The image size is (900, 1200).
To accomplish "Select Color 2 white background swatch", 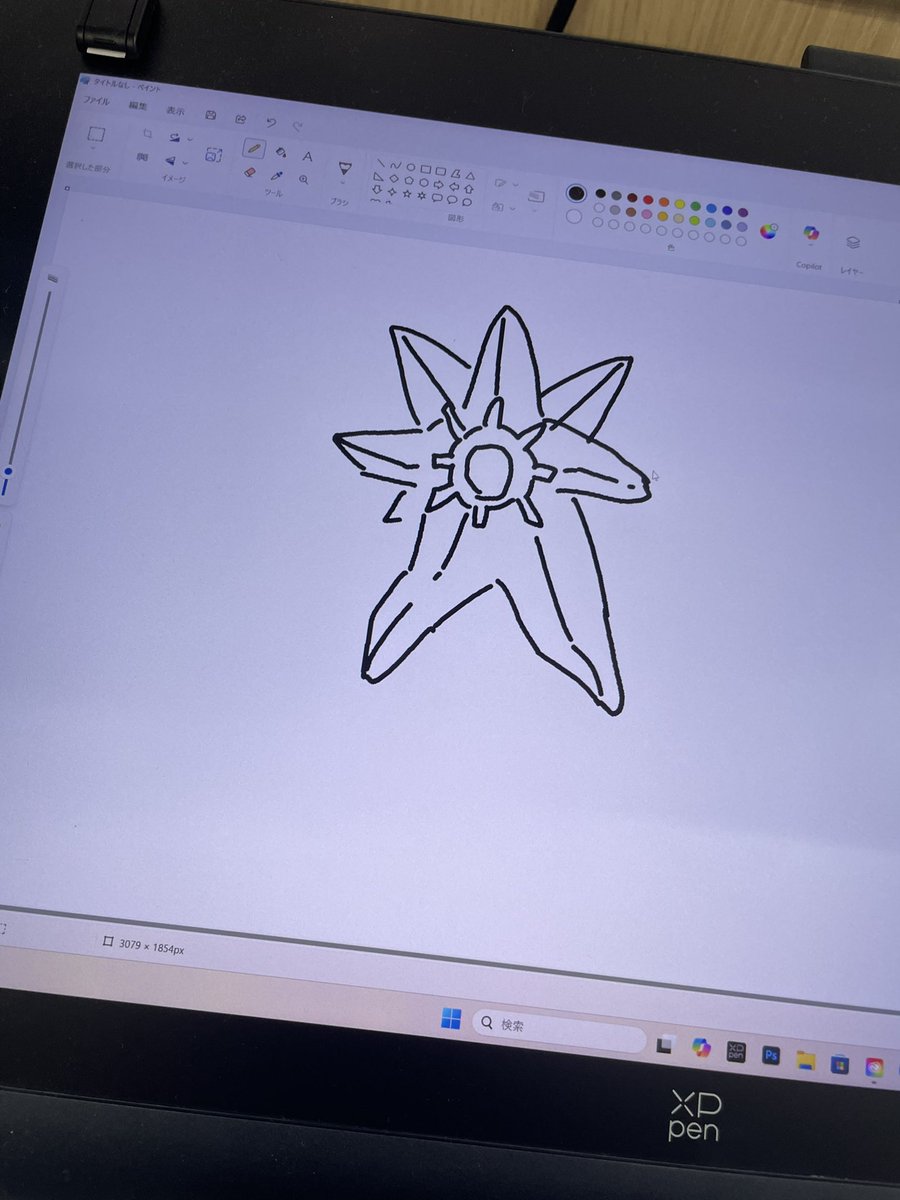I will click(574, 216).
